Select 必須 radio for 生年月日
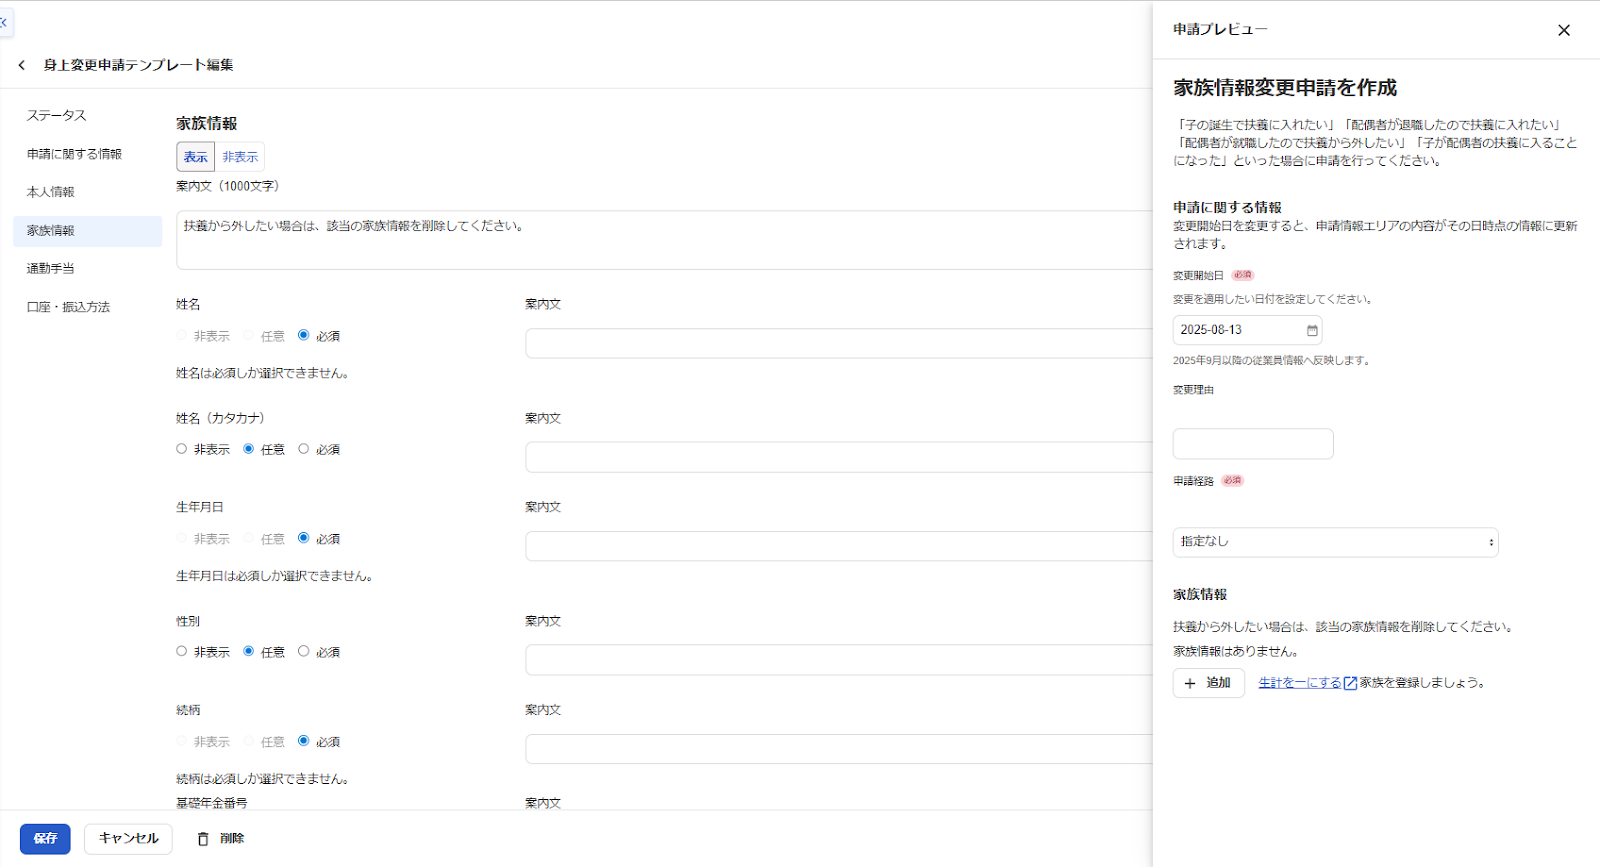Image resolution: width=1600 pixels, height=867 pixels. pos(304,538)
